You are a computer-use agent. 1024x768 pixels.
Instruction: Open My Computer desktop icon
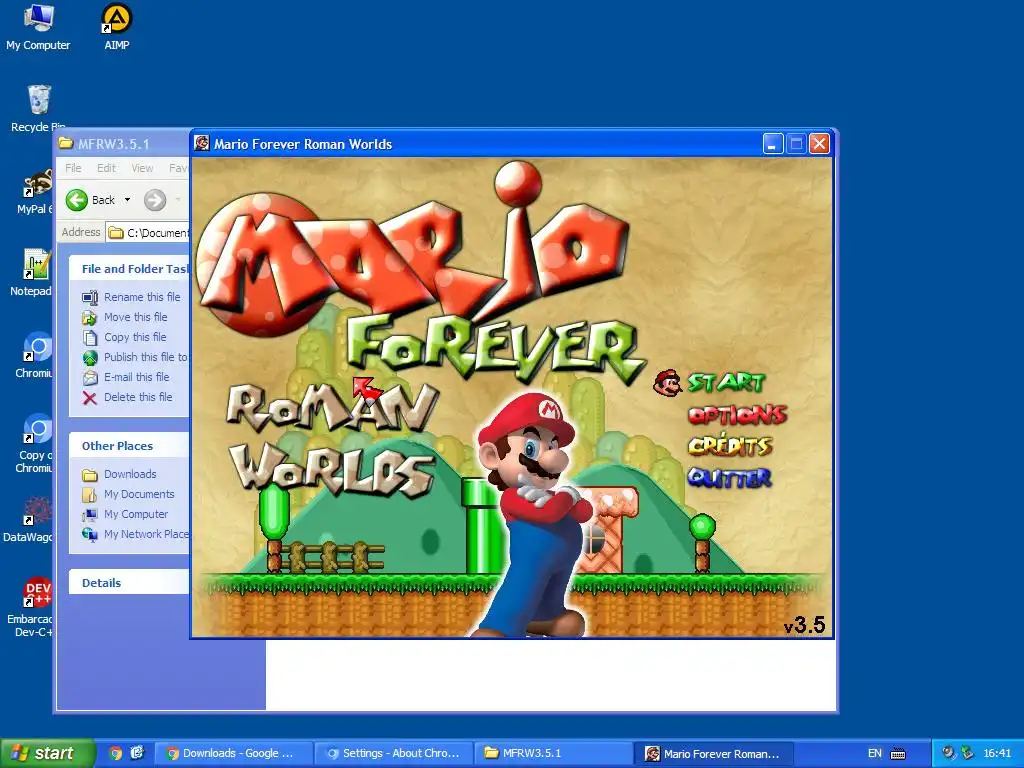pyautogui.click(x=38, y=27)
